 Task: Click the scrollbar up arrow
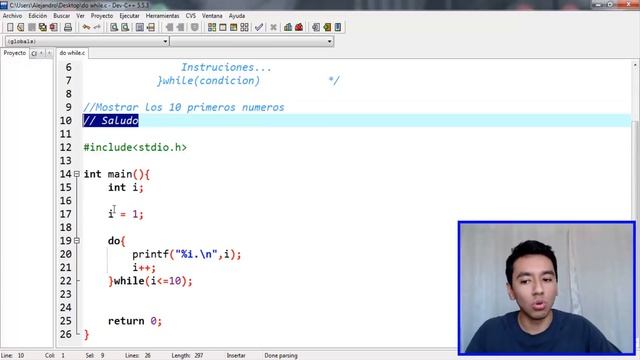635,65
